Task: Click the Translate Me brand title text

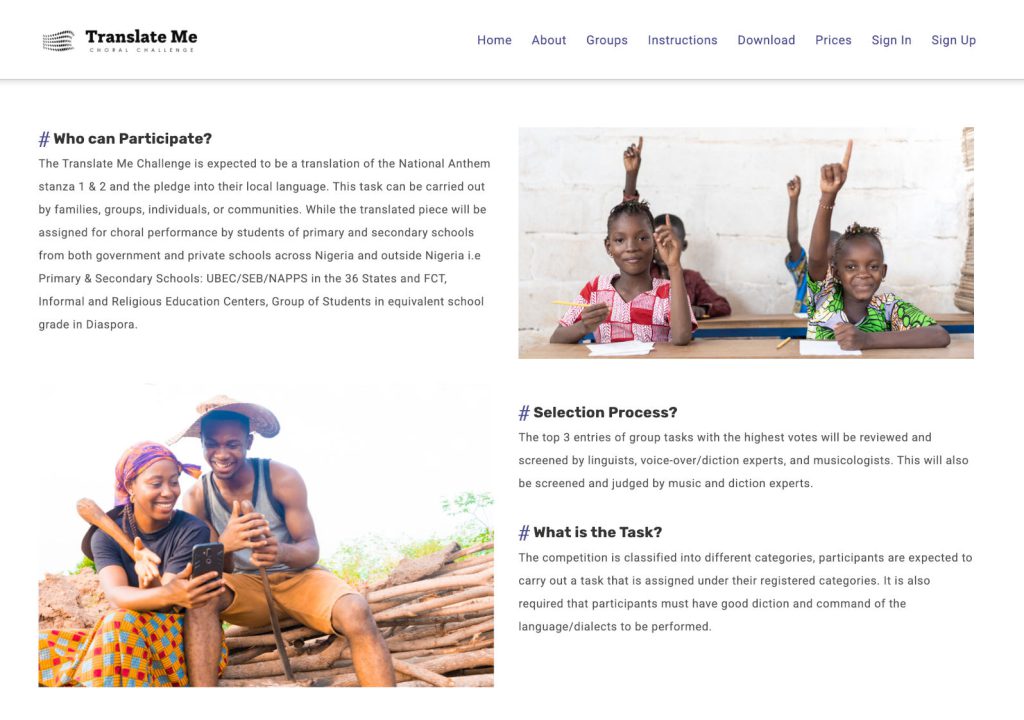Action: (141, 37)
